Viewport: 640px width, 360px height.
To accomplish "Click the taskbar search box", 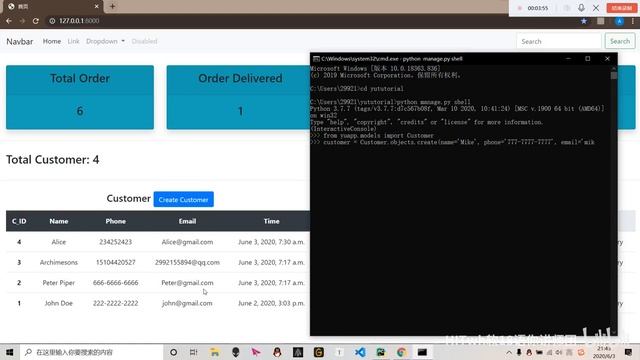I will coord(92,352).
